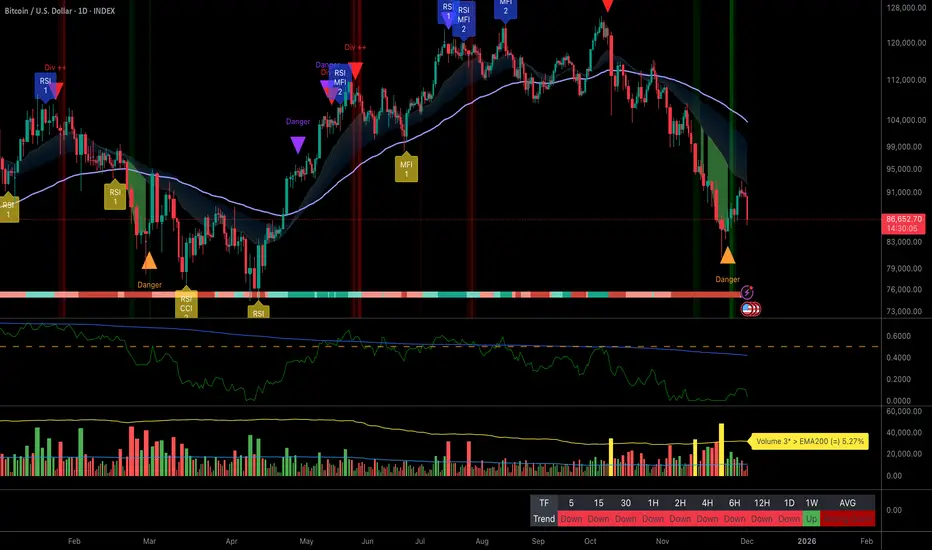Click the 128,000.00 price axis label
This screenshot has width=932, height=550.
906,8
